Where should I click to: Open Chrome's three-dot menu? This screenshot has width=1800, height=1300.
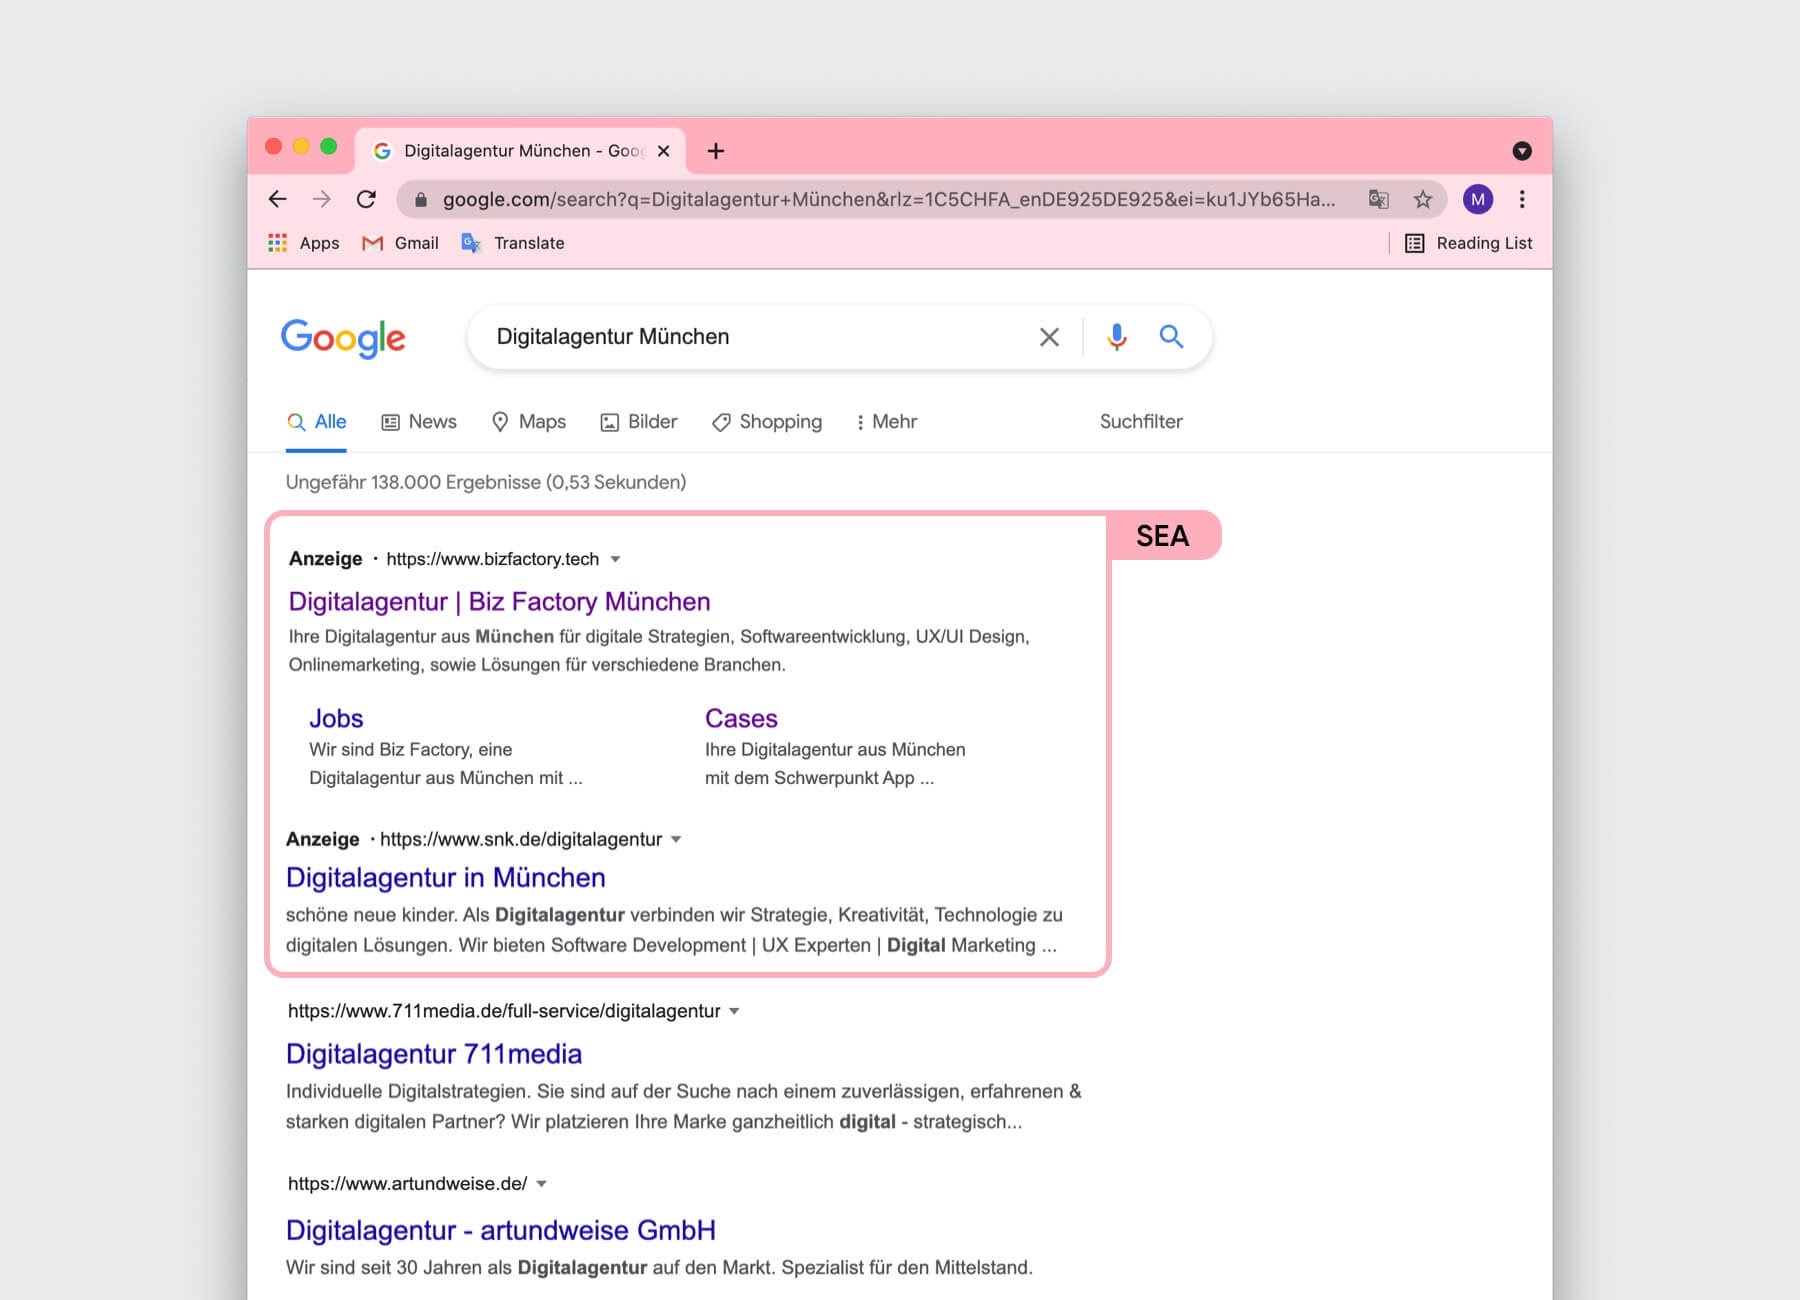1522,199
